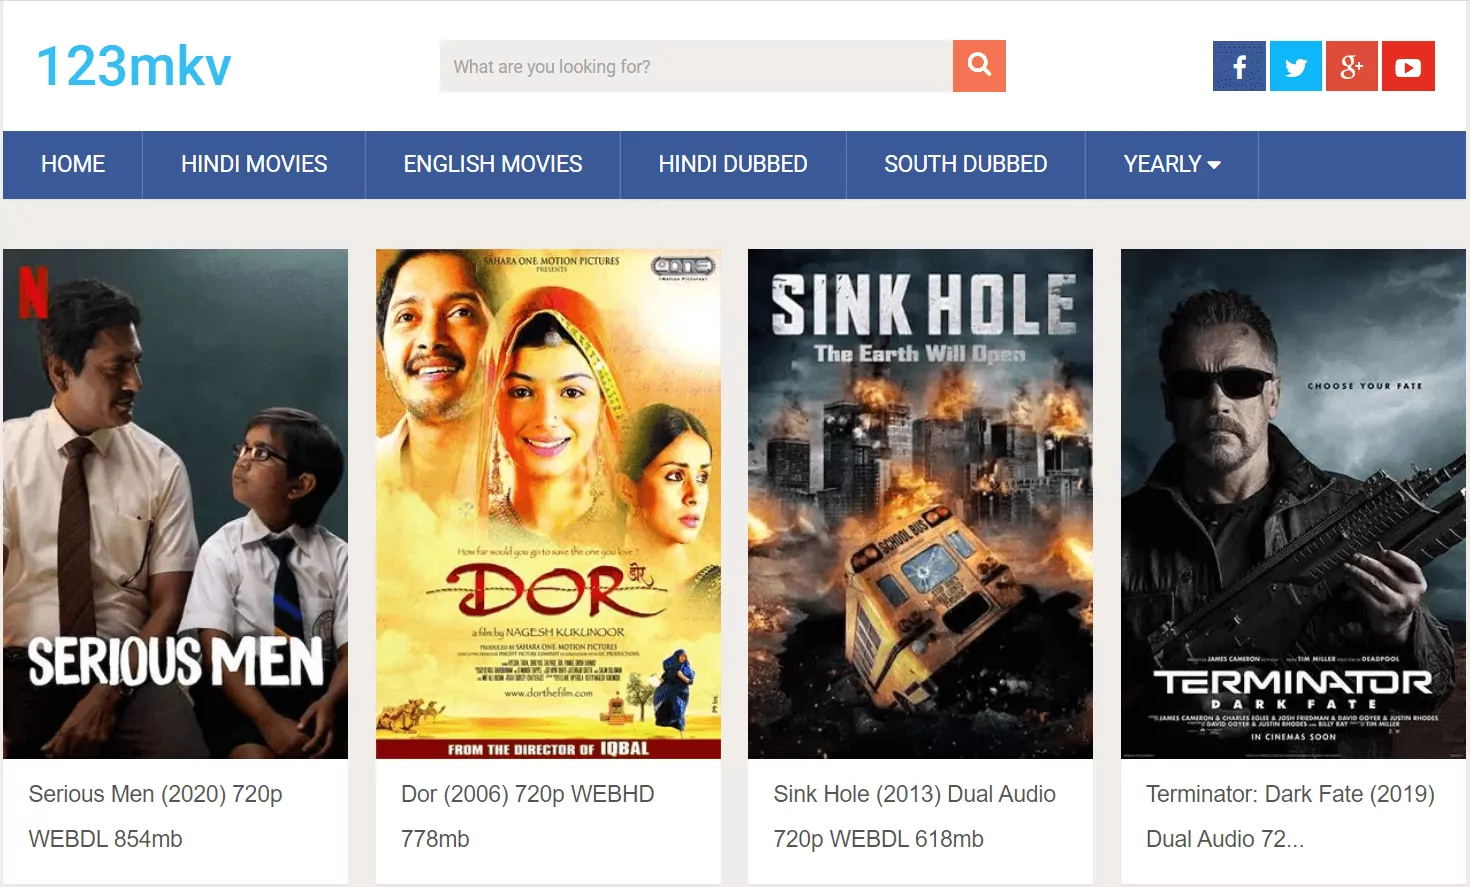Click the 123mkv site logo
Screen dimensions: 1470x887
[132, 65]
